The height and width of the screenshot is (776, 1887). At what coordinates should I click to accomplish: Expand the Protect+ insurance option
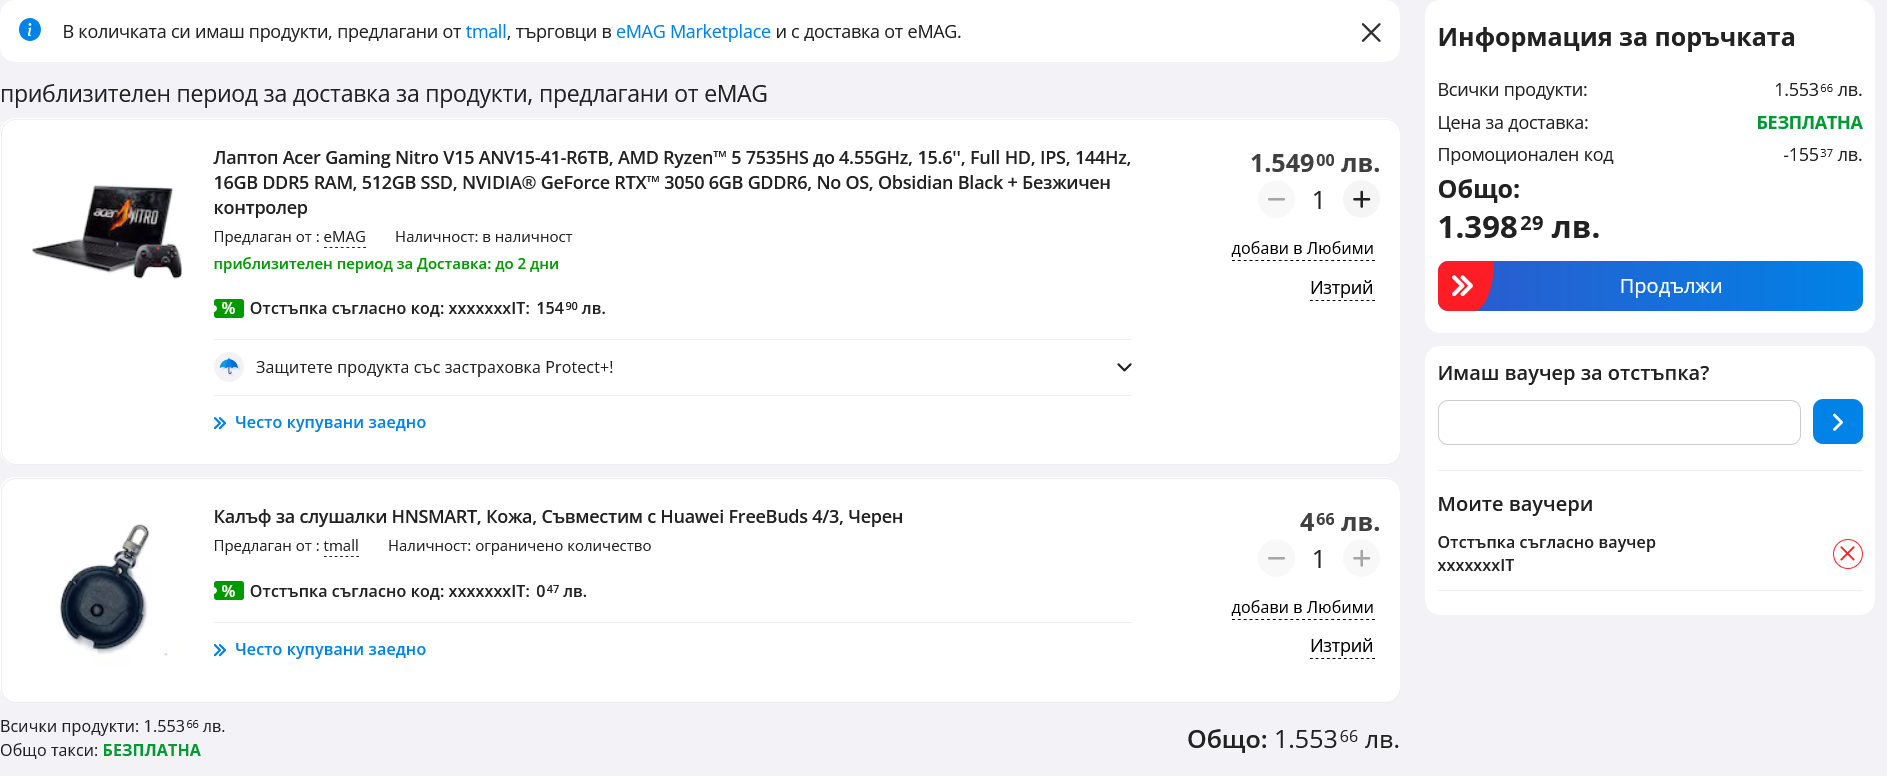(1124, 367)
